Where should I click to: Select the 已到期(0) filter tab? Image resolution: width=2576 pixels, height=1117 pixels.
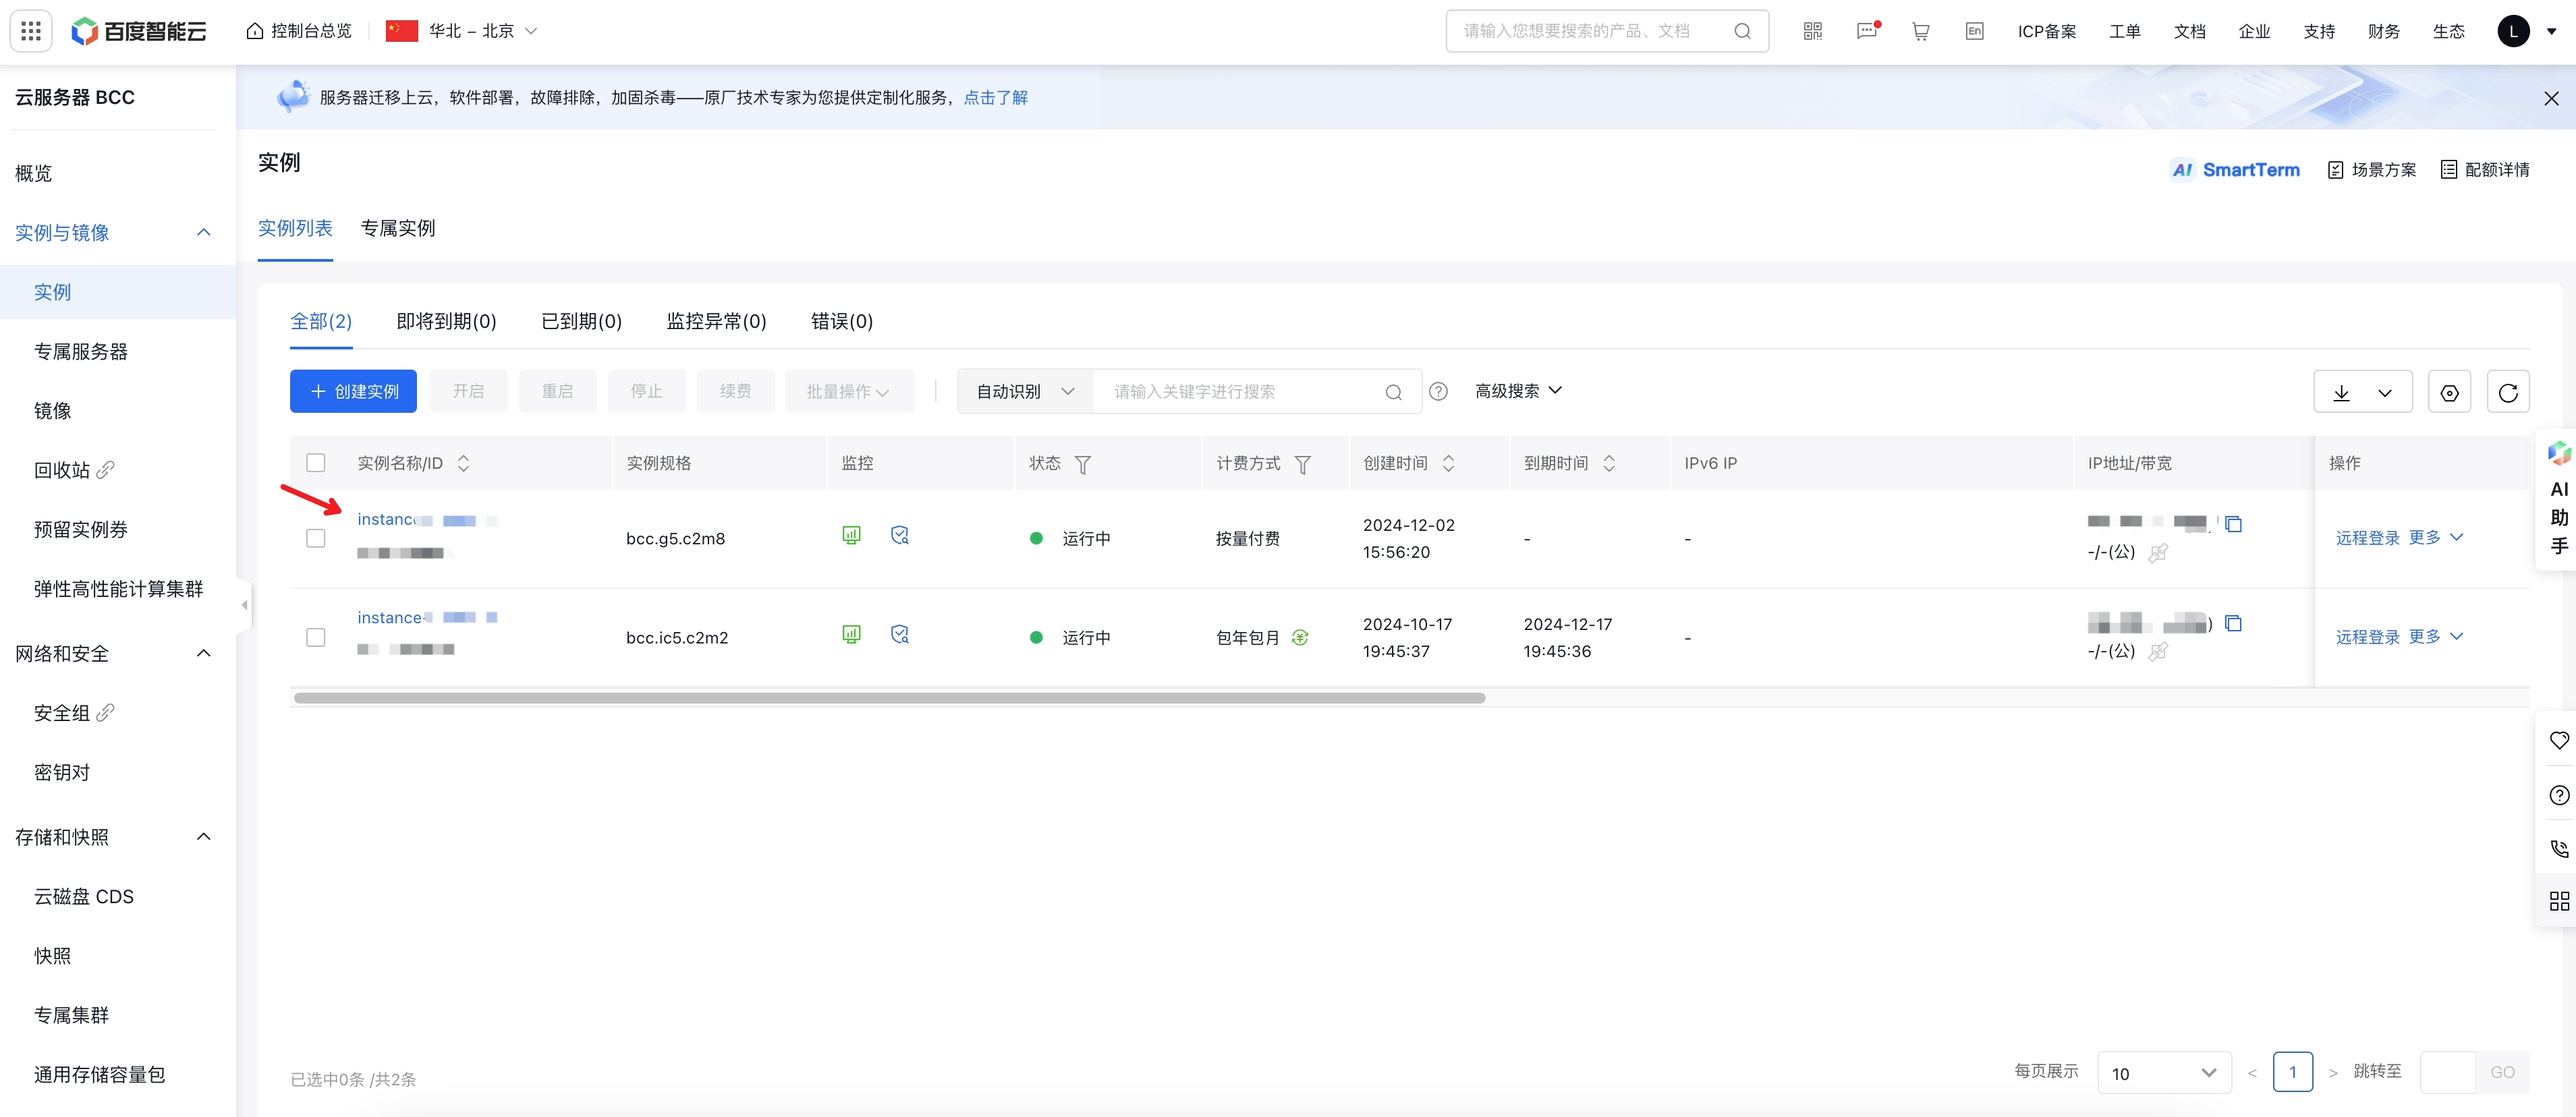[581, 321]
